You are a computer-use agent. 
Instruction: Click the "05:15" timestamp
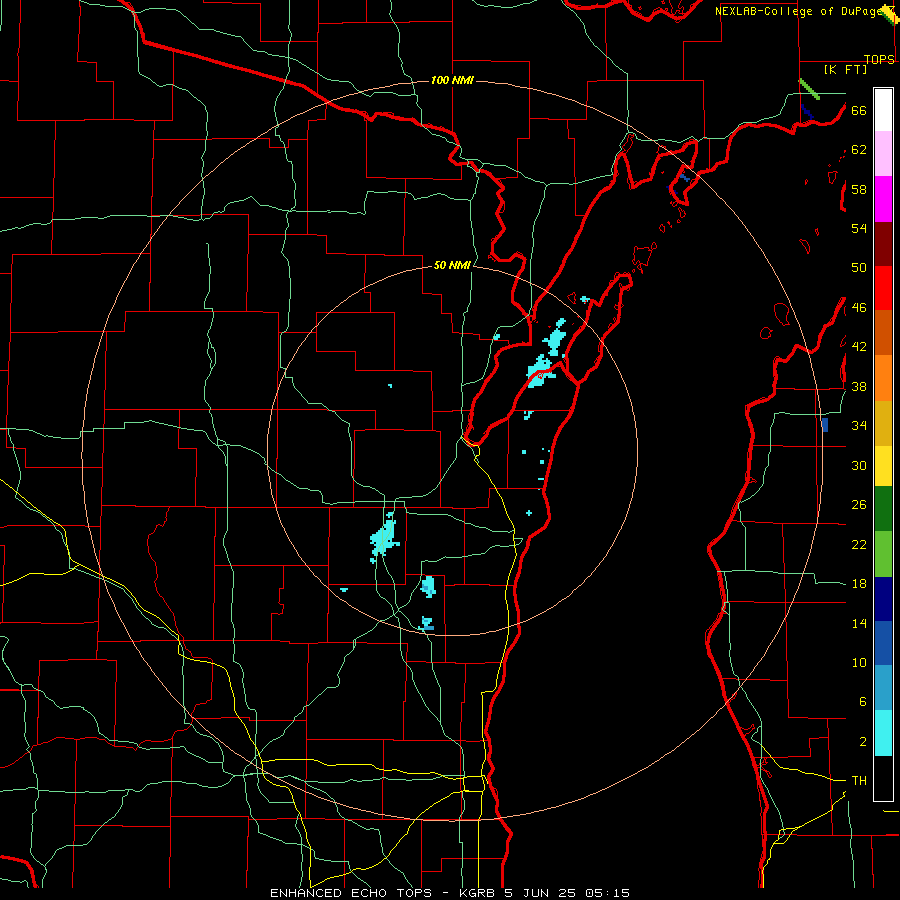click(x=607, y=893)
